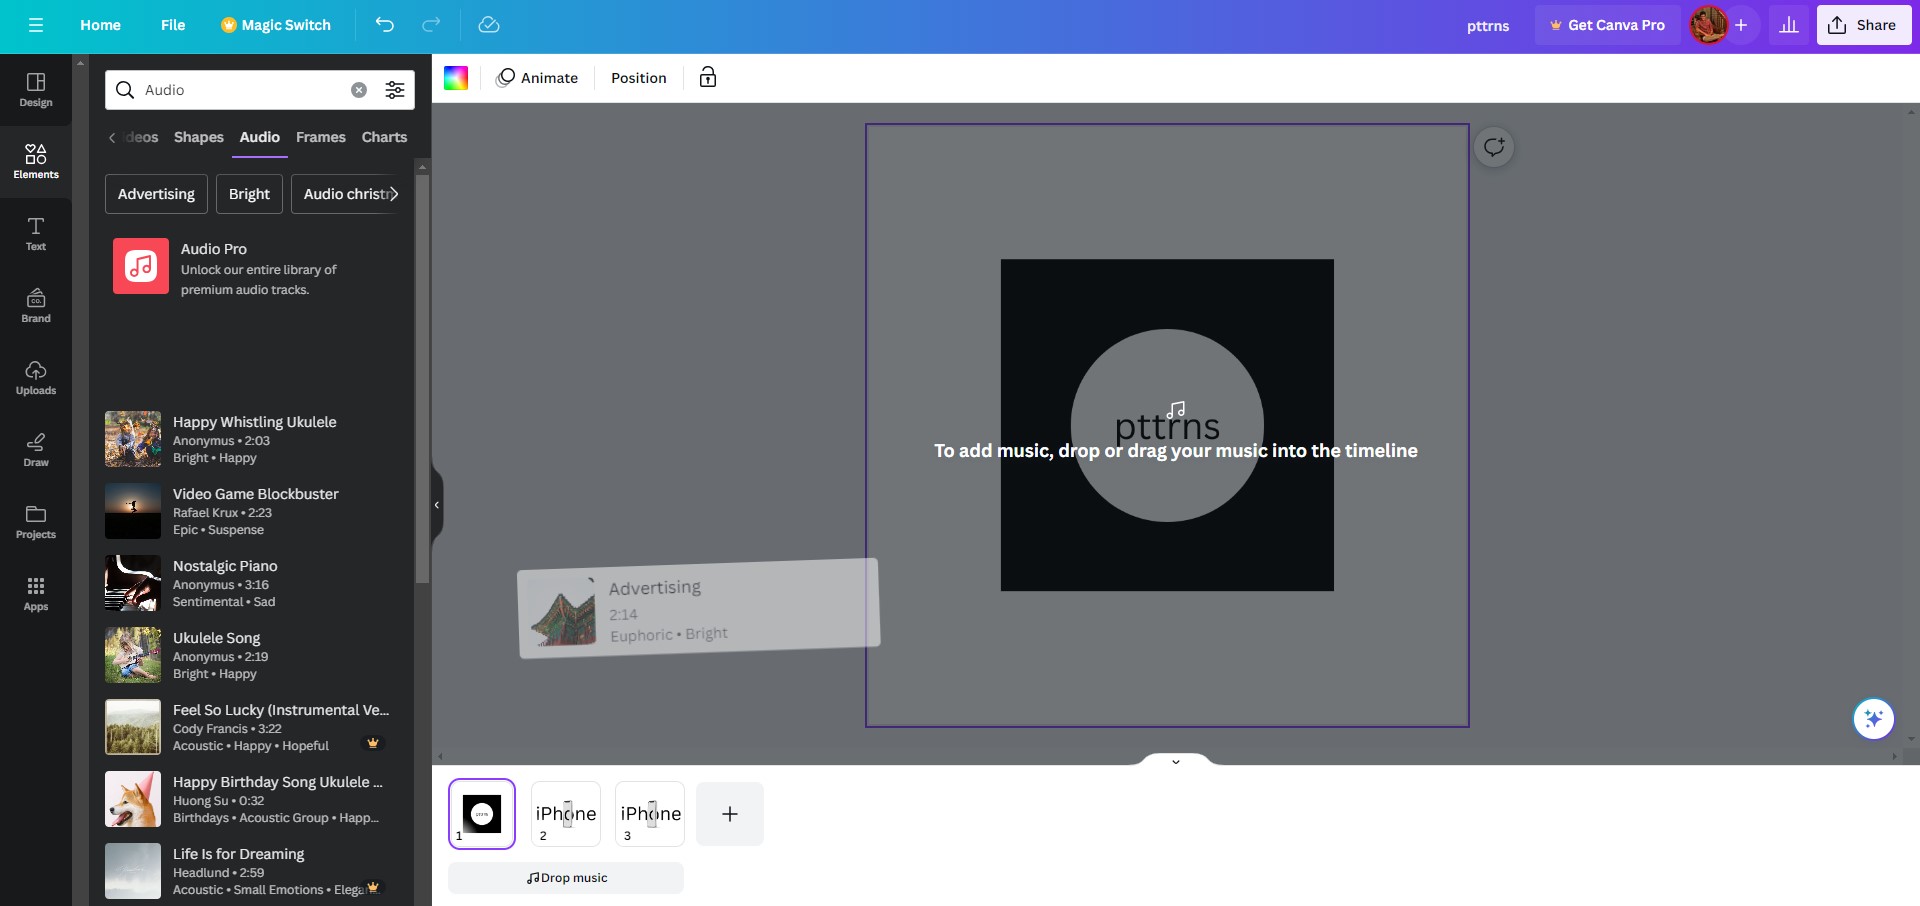Expand more suggestion chips with arrow
1920x906 pixels.
(x=395, y=194)
